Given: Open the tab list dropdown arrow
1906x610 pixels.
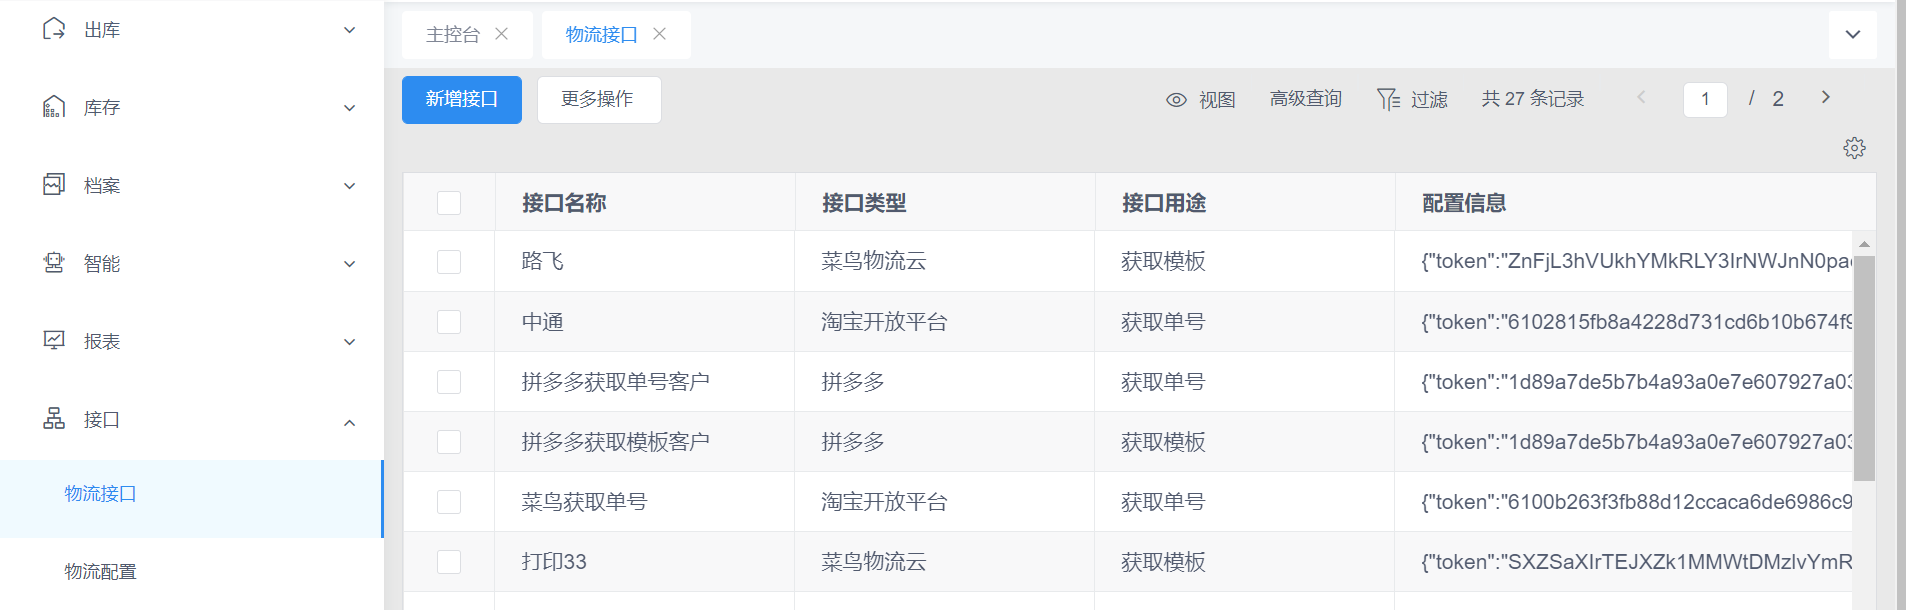Looking at the screenshot, I should (1853, 35).
